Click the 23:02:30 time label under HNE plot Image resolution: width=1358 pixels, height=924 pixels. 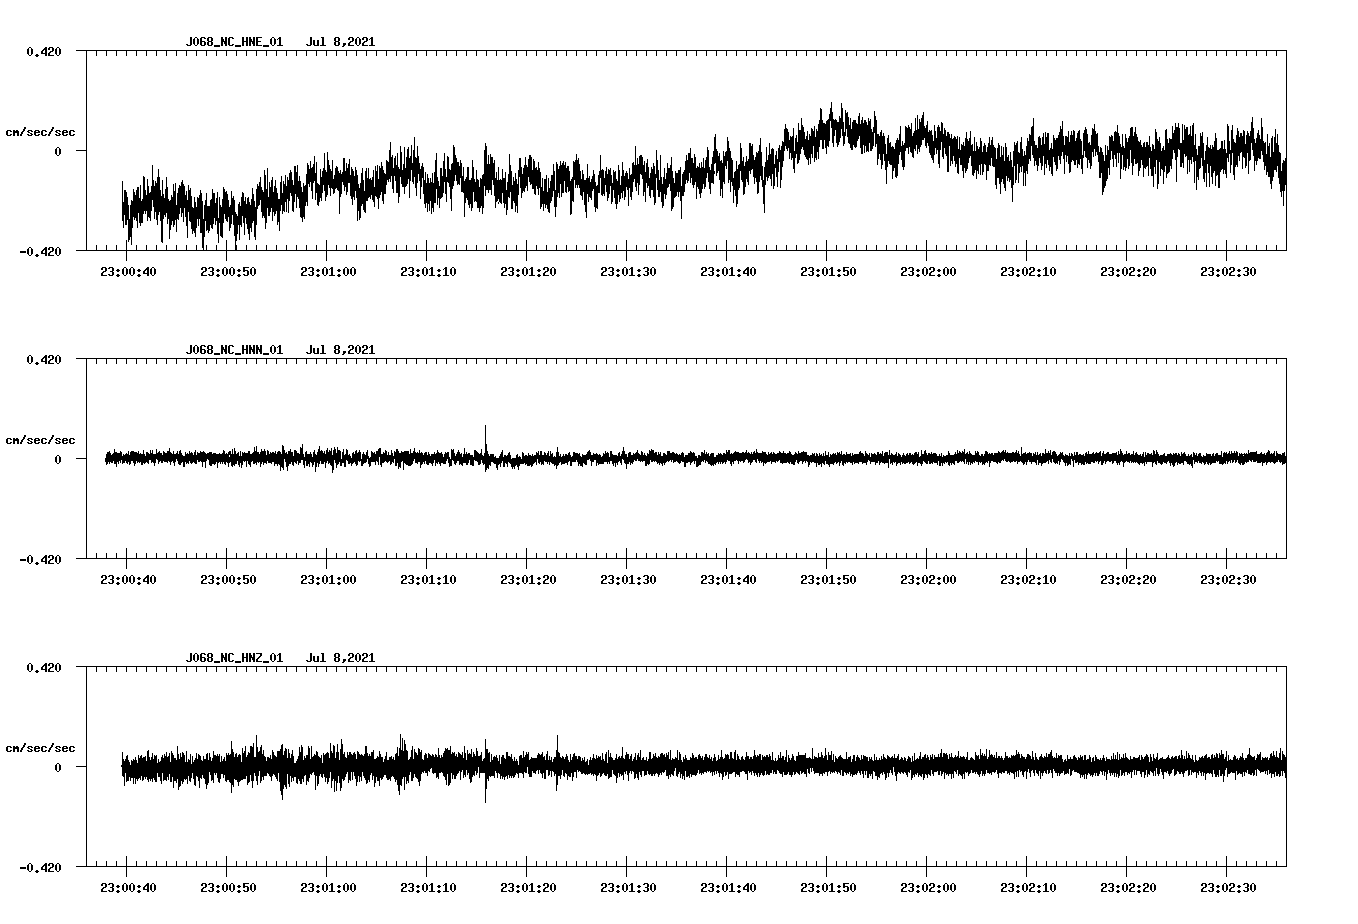pyautogui.click(x=1227, y=272)
